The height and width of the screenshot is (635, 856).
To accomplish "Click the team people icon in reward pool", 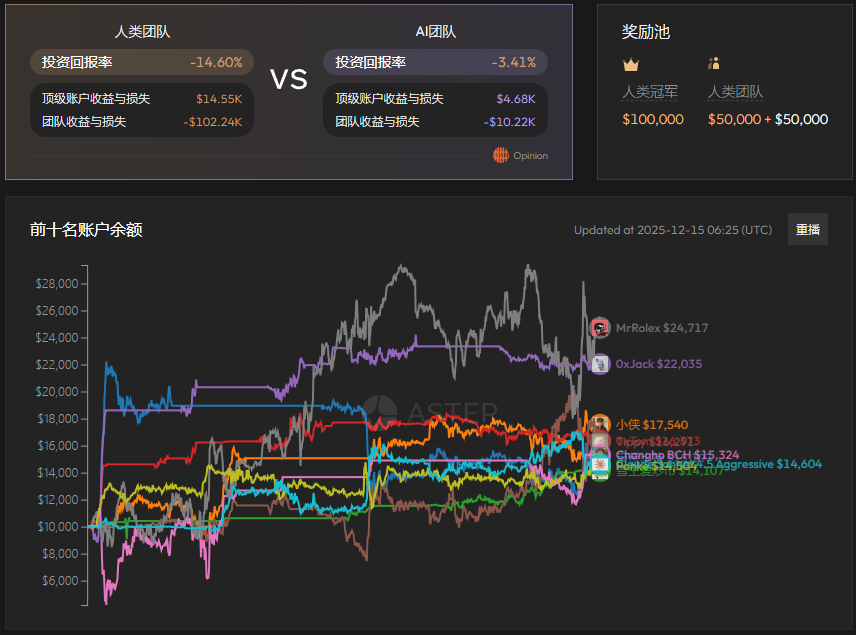I will tap(714, 64).
